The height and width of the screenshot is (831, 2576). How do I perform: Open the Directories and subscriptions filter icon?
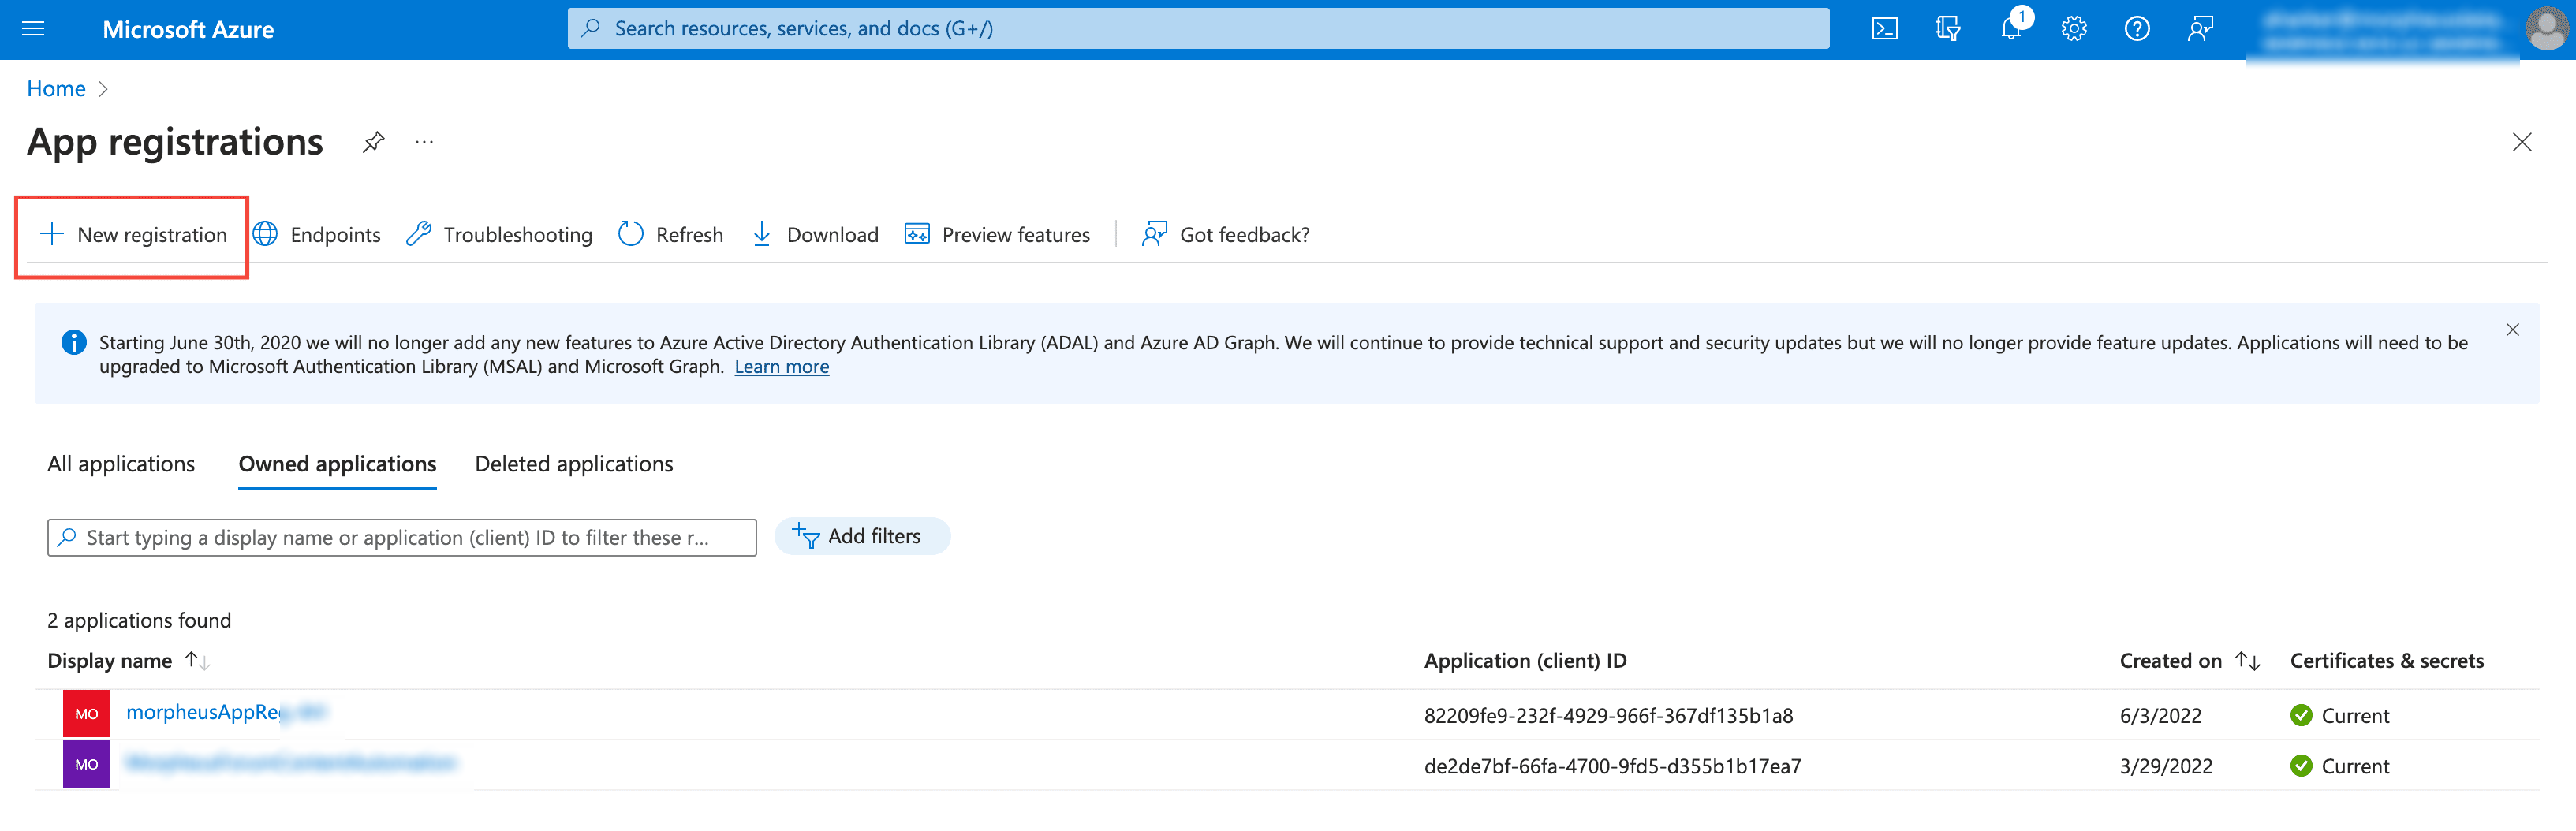click(1947, 29)
